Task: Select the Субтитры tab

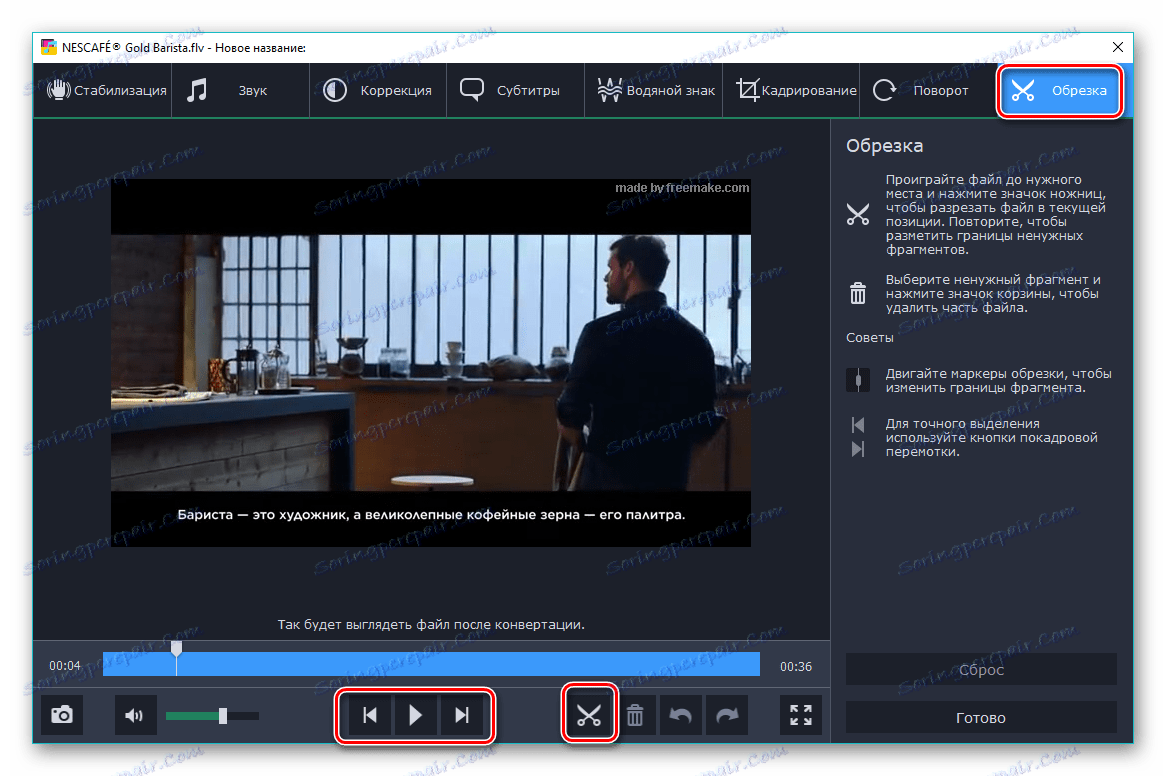Action: coord(515,91)
